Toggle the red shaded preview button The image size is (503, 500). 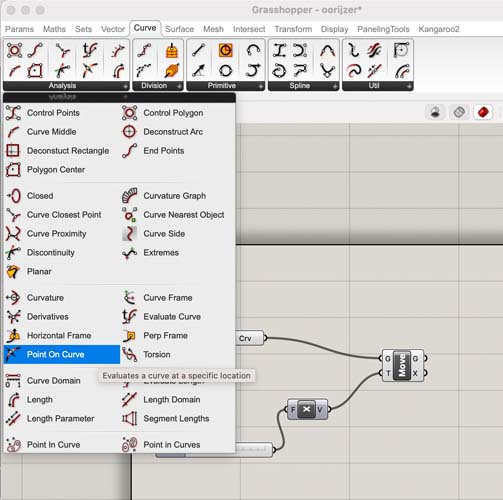pyautogui.click(x=483, y=112)
